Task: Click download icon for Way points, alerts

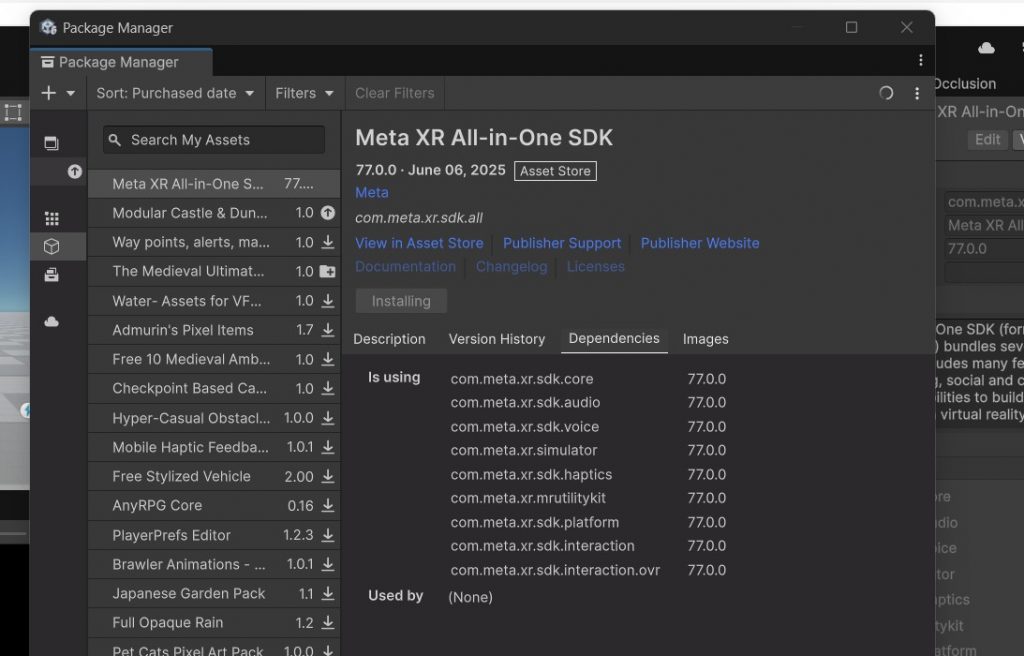Action: click(x=328, y=242)
